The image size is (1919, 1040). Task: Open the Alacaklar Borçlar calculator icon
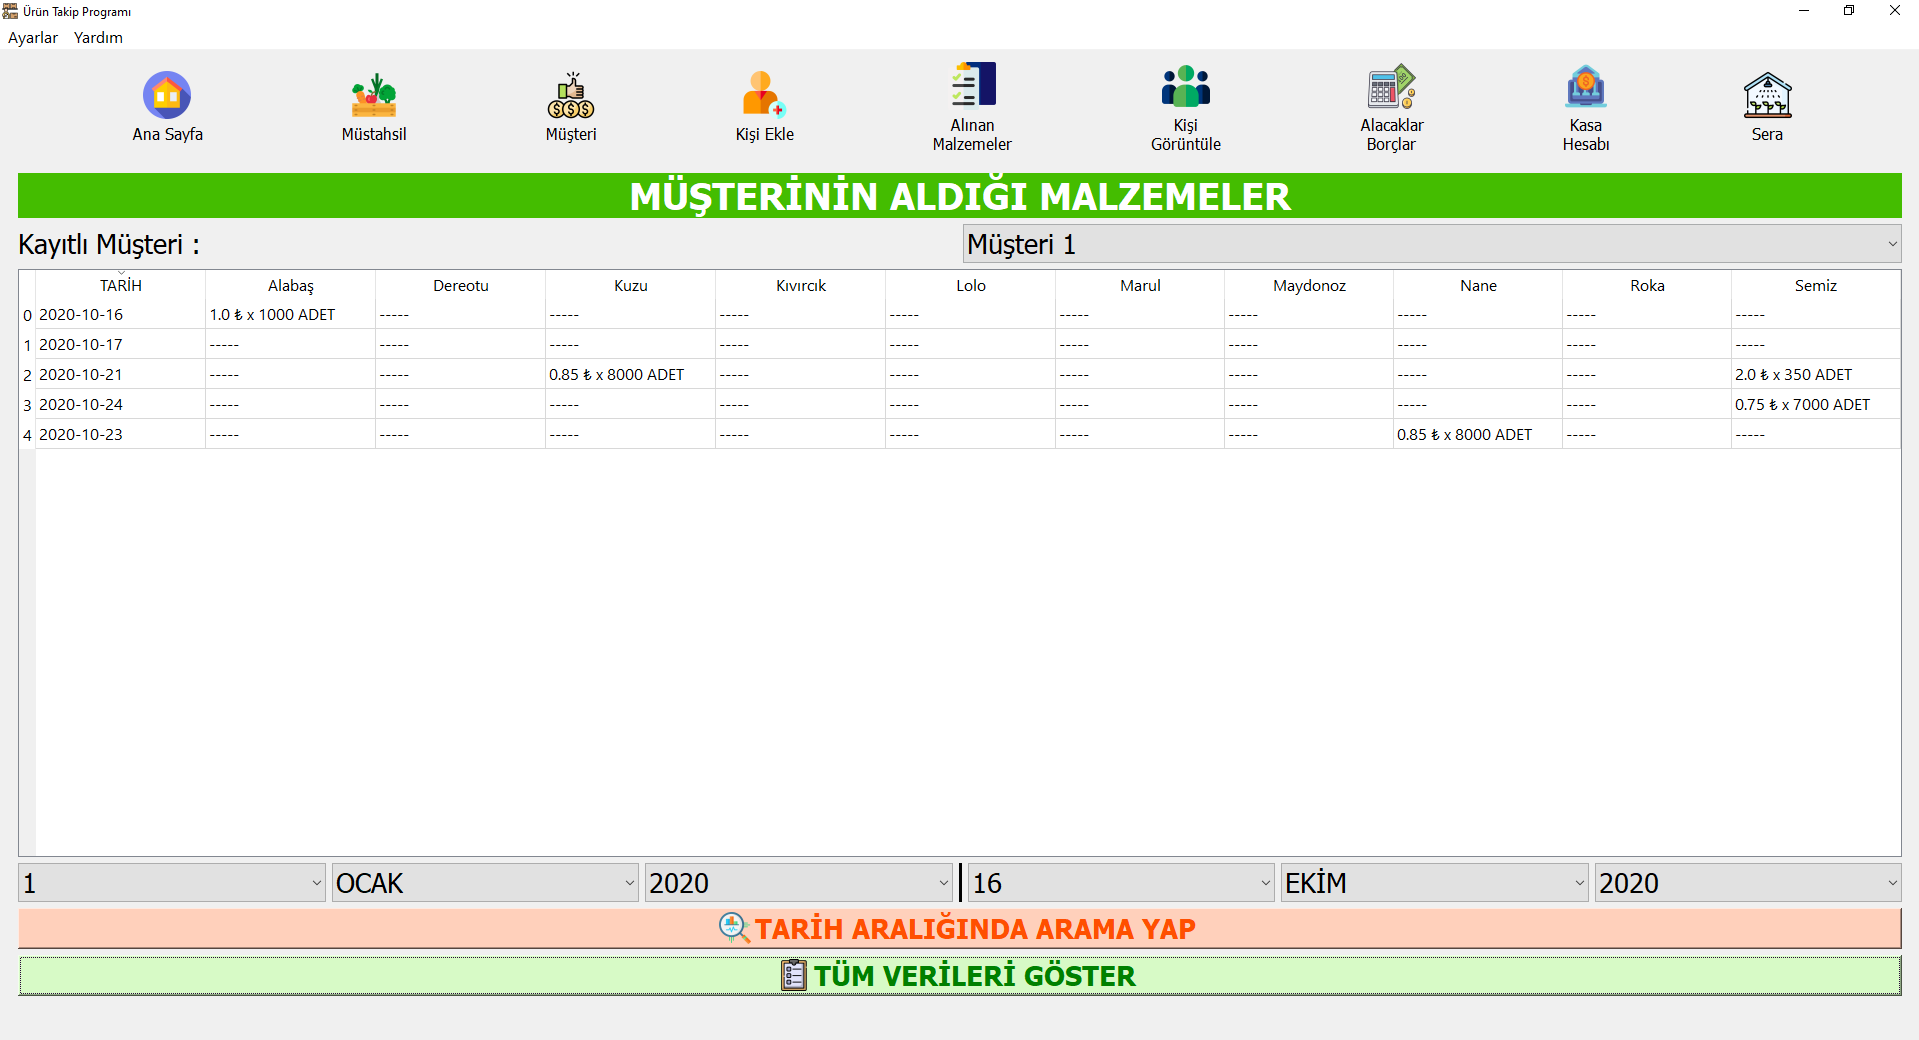click(x=1391, y=87)
